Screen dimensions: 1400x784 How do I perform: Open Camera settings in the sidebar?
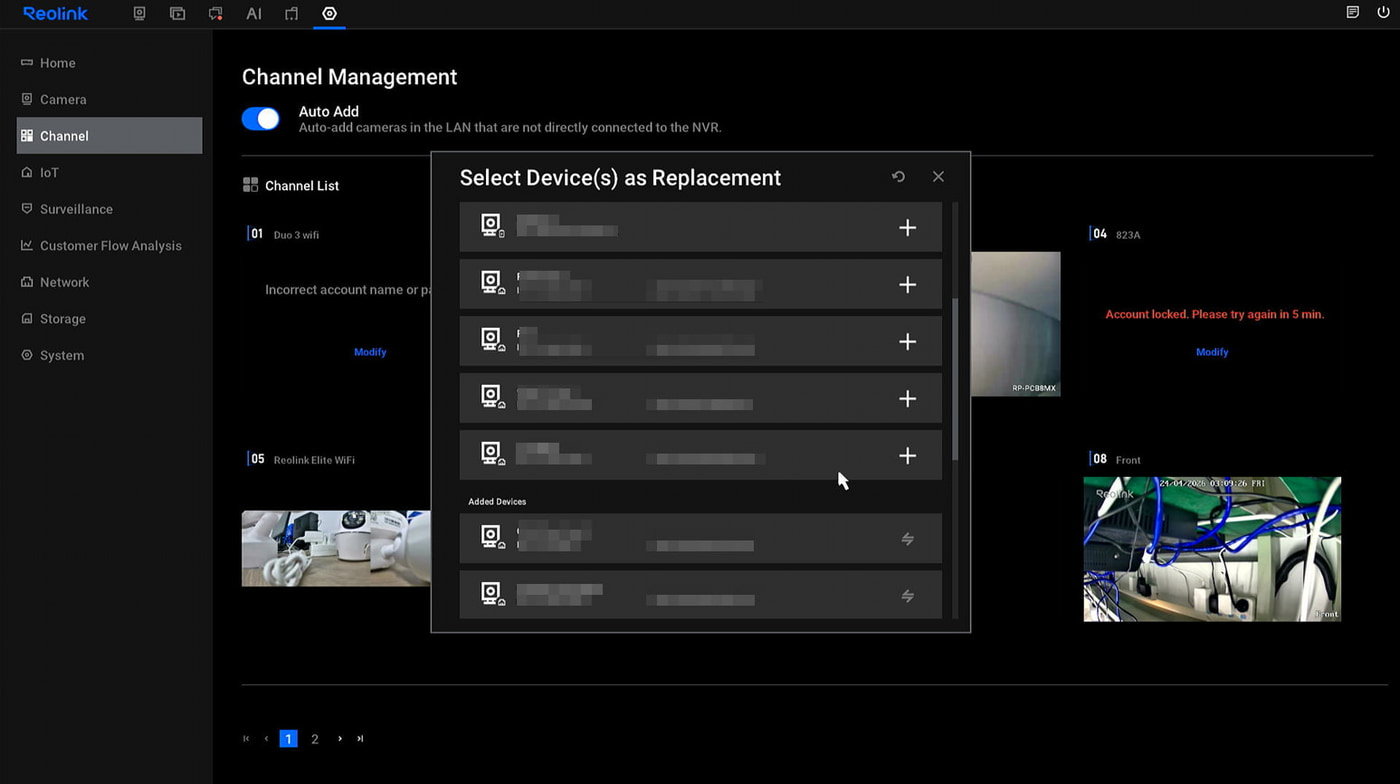109,99
